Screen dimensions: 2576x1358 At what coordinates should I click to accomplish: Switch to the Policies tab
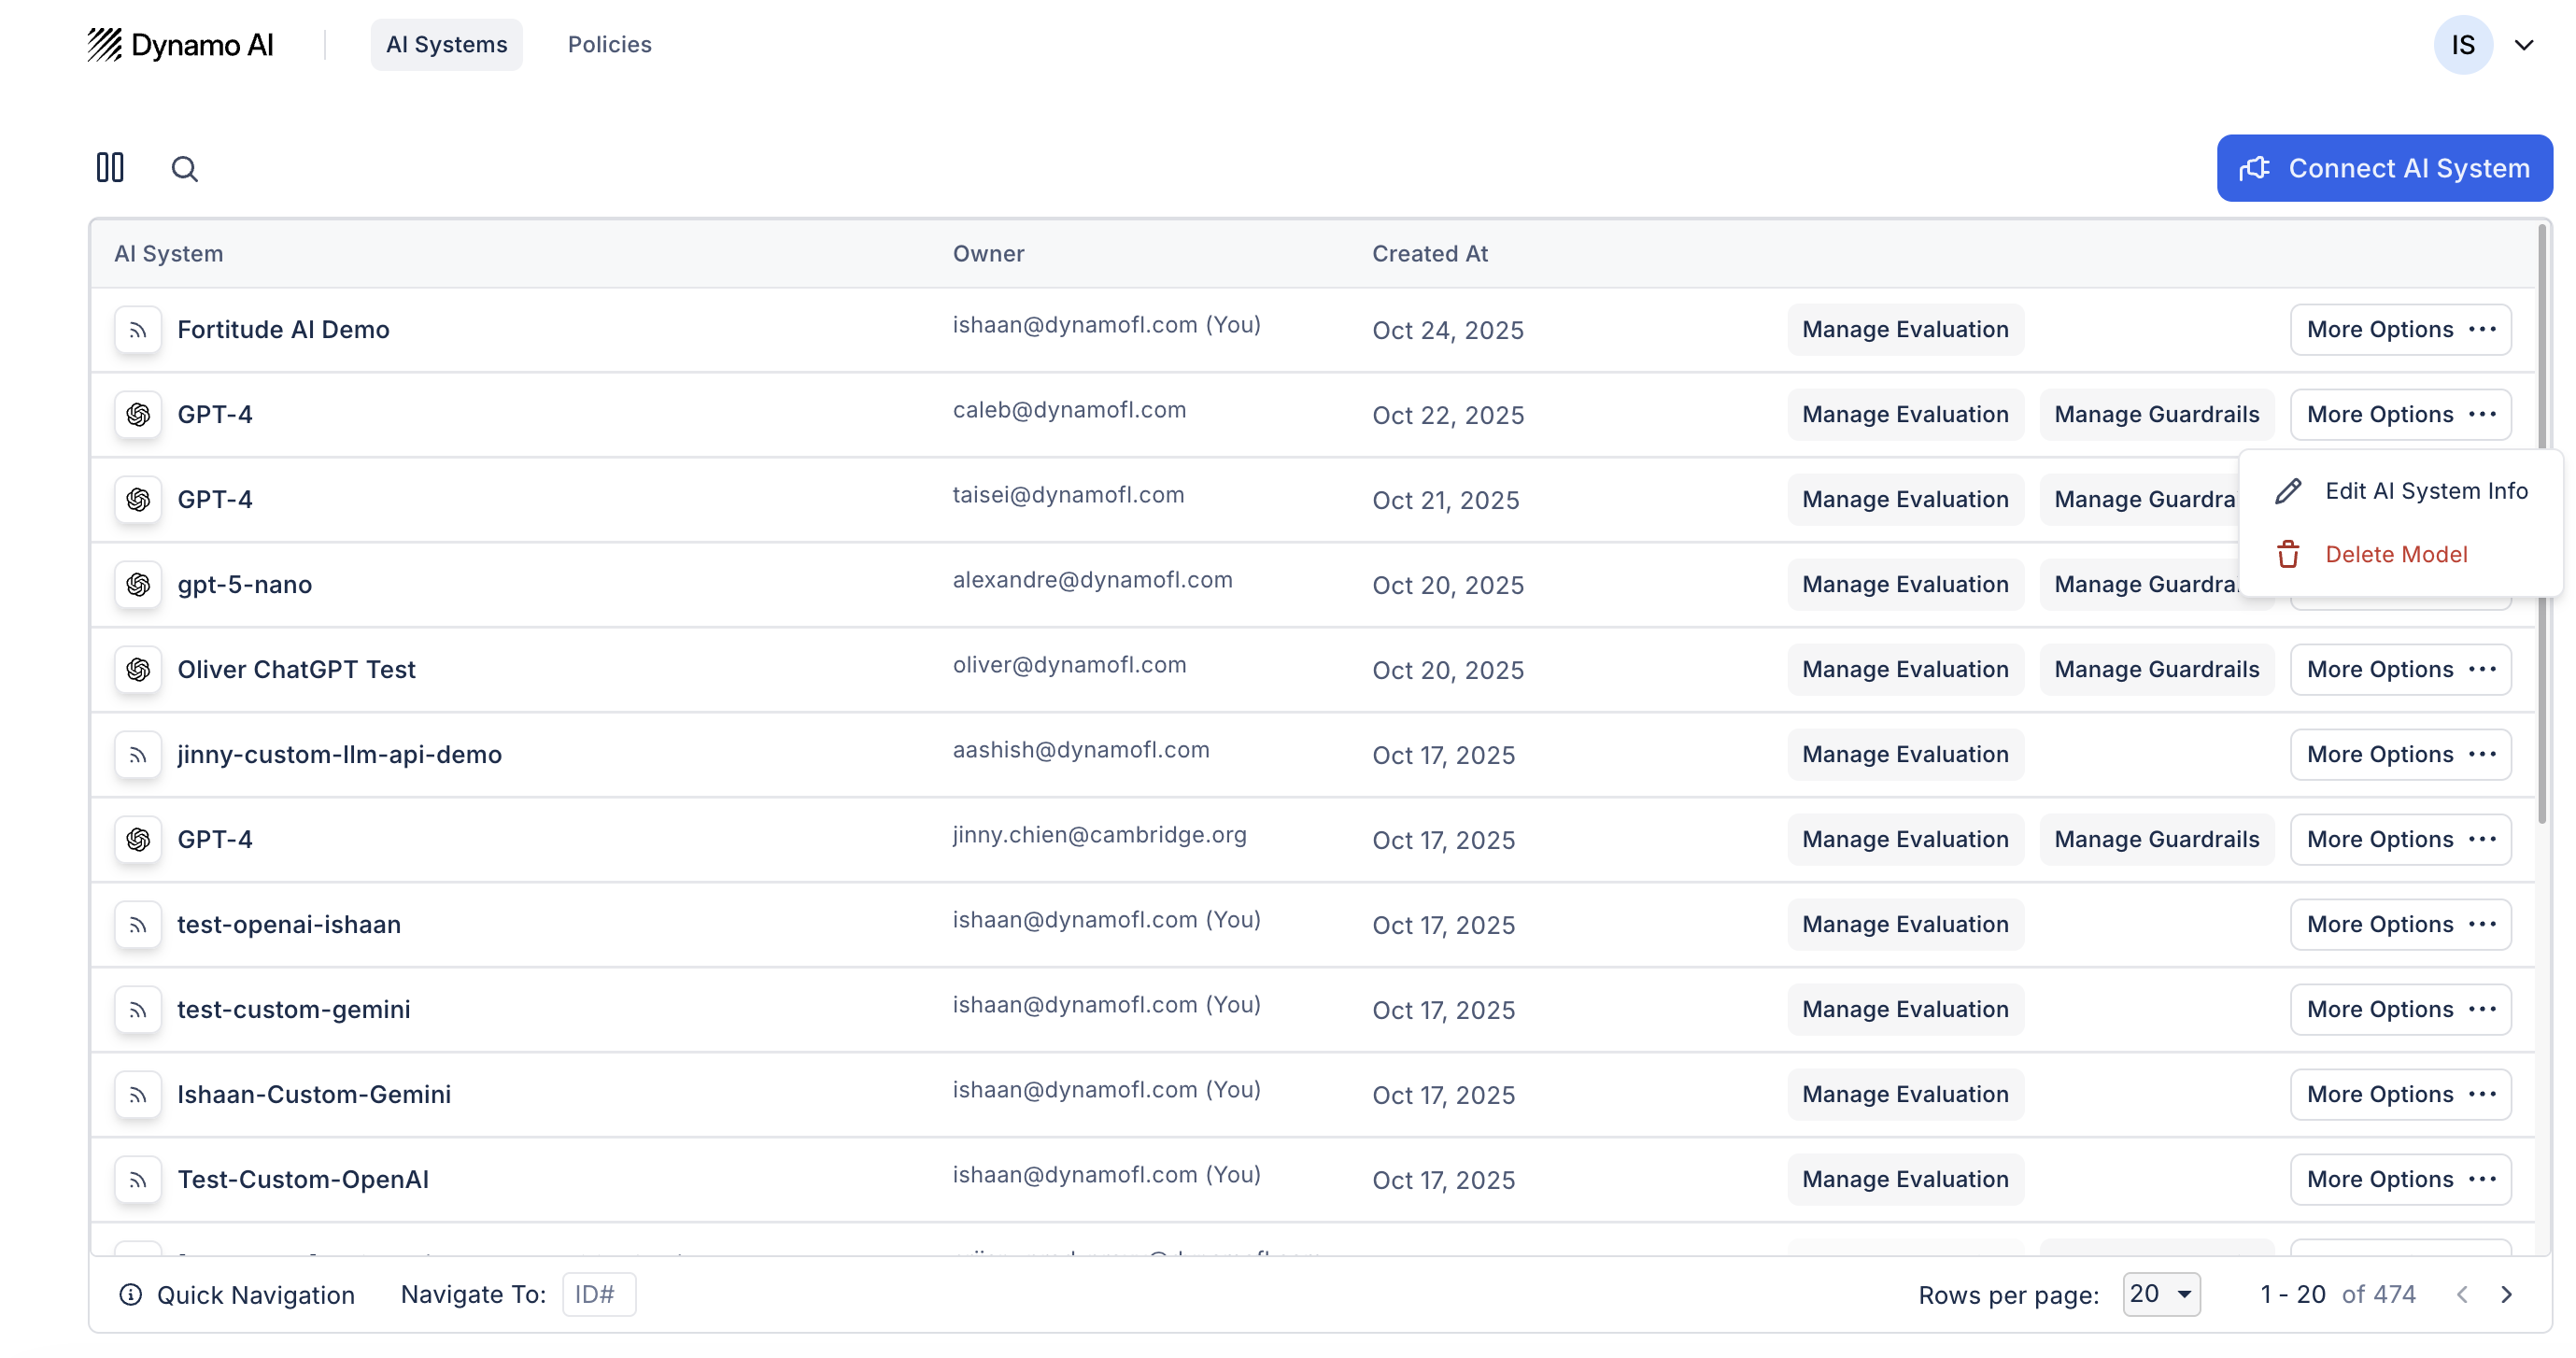tap(609, 45)
